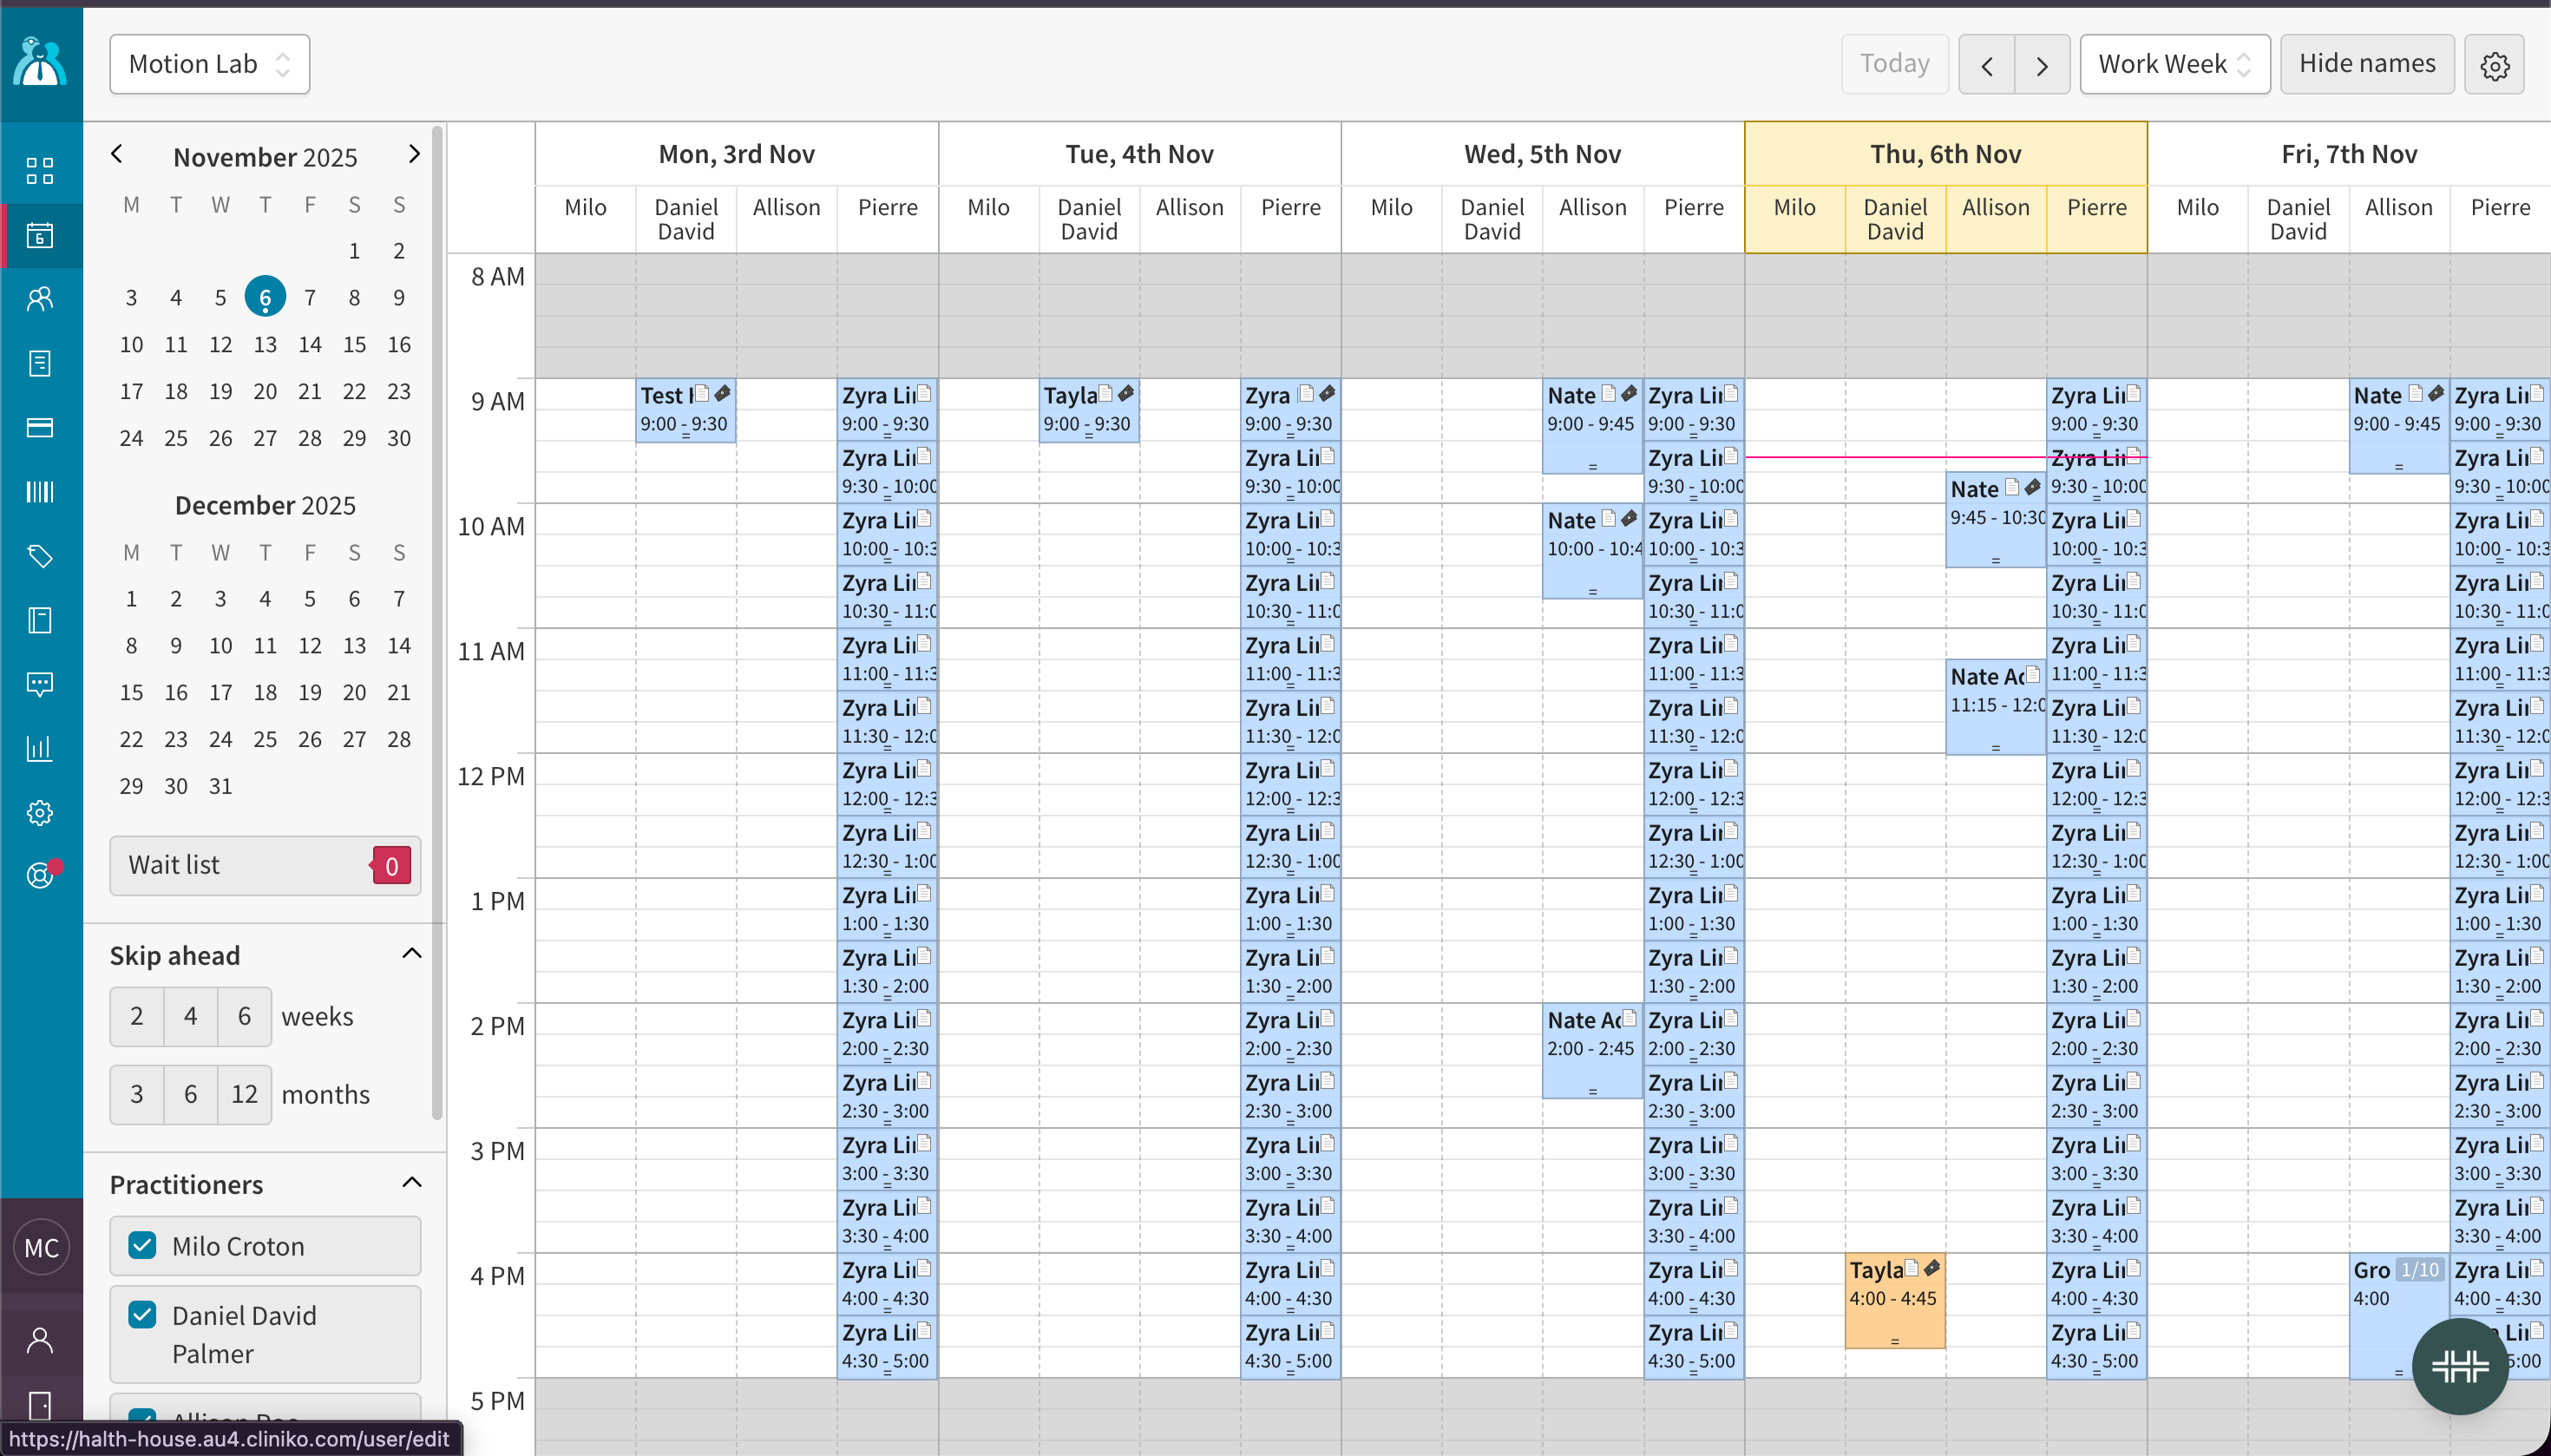The width and height of the screenshot is (2551, 1456).
Task: Click the Cliniko logo
Action: coord(40,62)
